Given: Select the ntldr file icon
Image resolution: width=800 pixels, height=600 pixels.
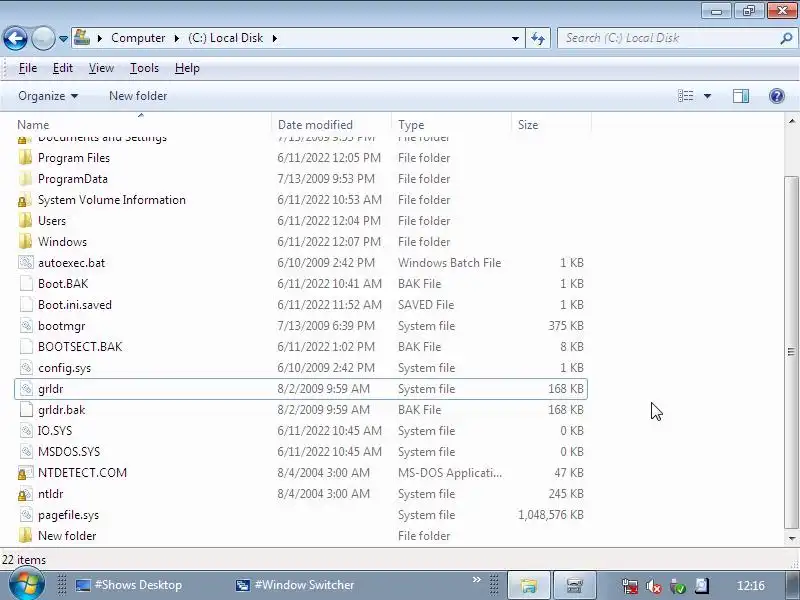Looking at the screenshot, I should pos(26,494).
